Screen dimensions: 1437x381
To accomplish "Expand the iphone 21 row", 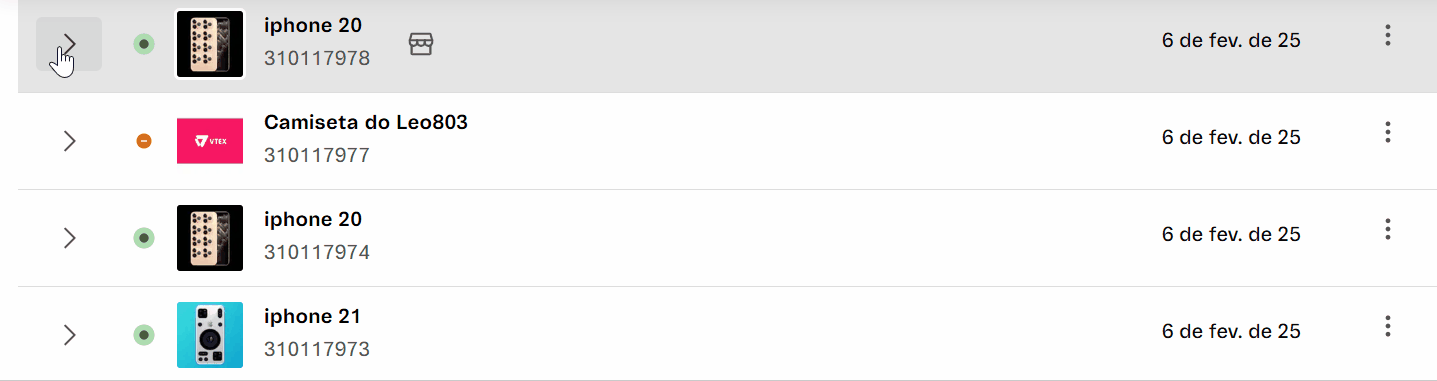I will [69, 335].
